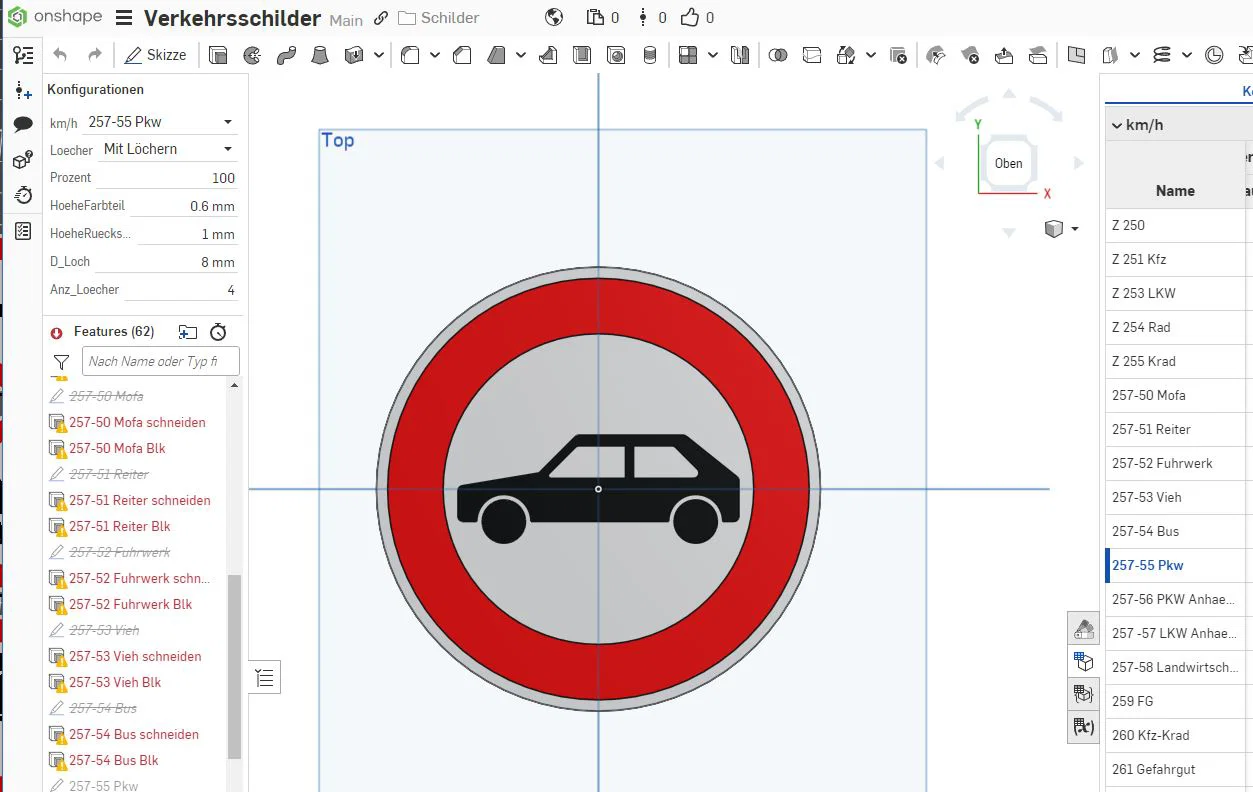Click the feature search input field
This screenshot has height=792, width=1253.
point(160,361)
